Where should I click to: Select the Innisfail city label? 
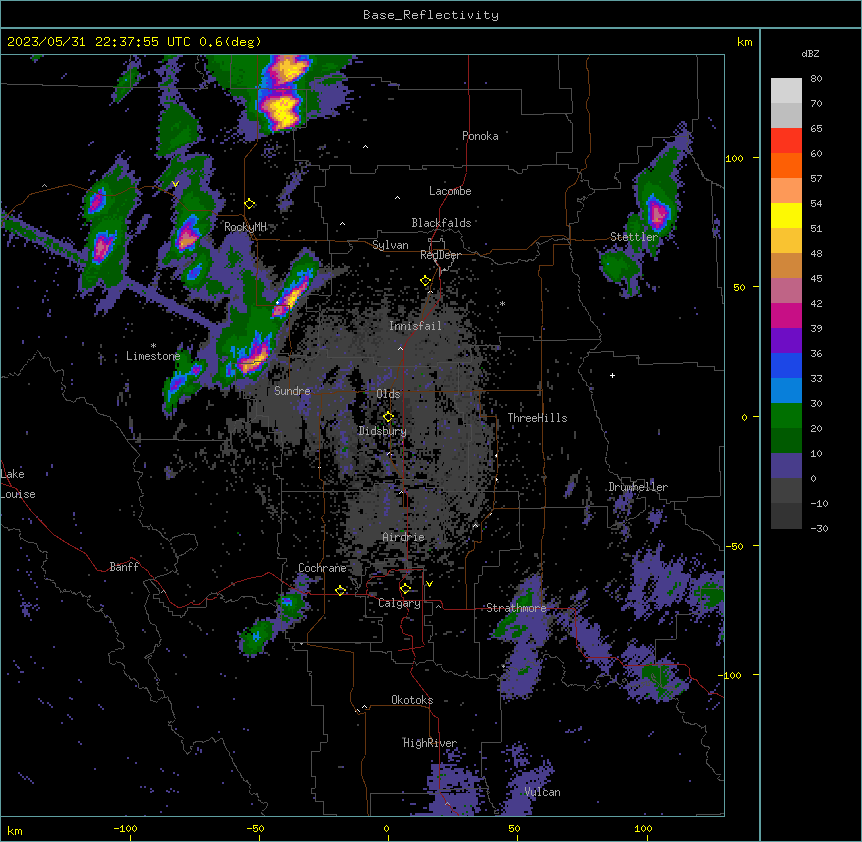tap(415, 326)
